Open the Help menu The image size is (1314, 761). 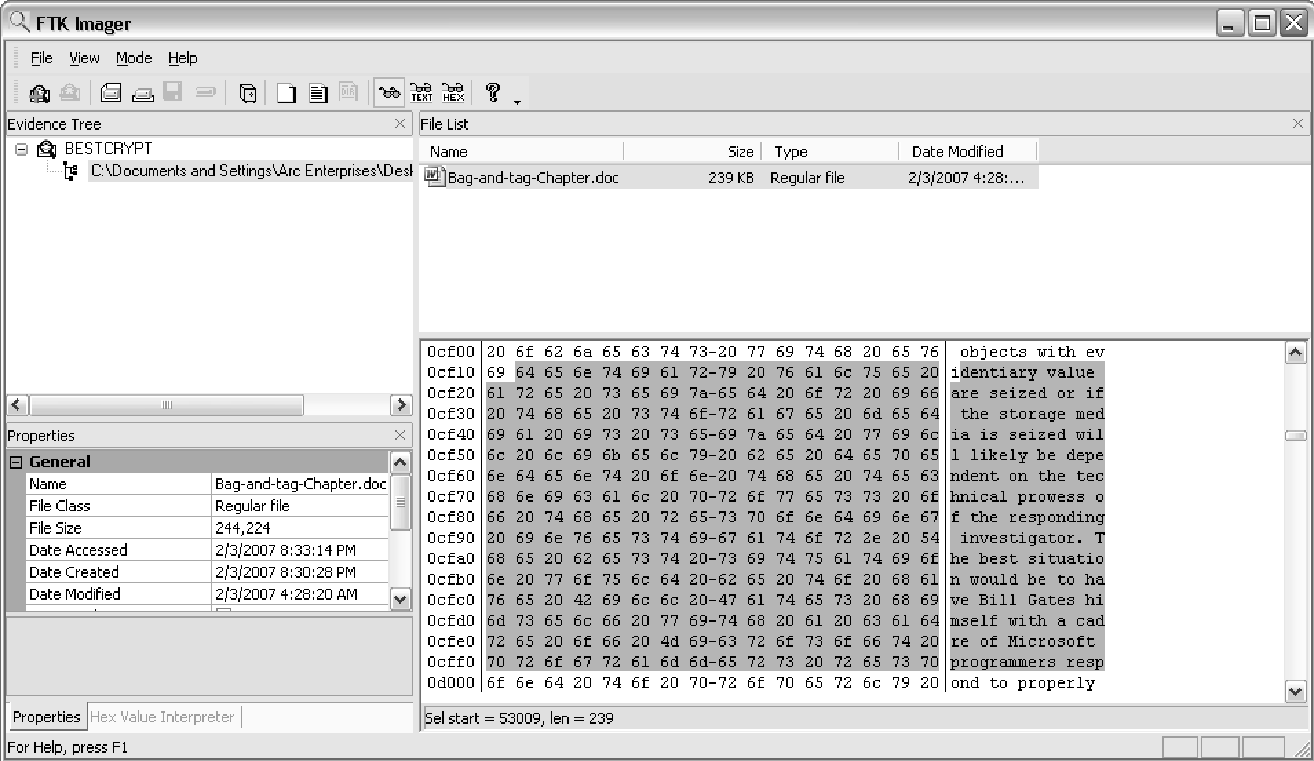183,57
